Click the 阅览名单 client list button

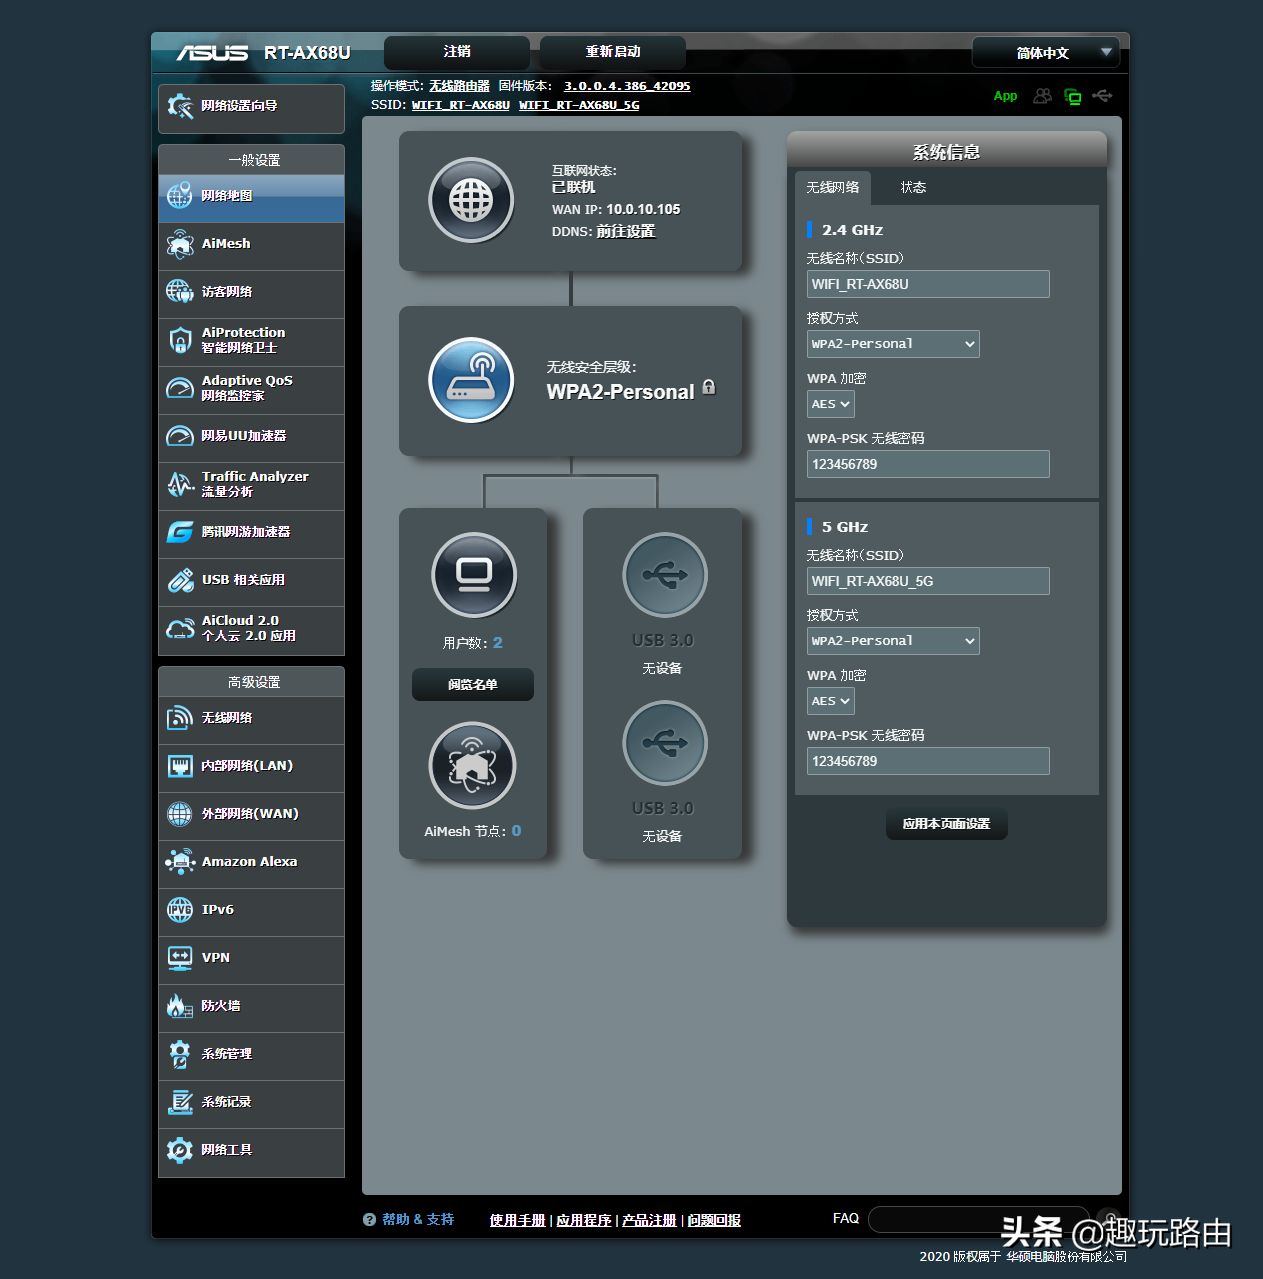click(473, 685)
